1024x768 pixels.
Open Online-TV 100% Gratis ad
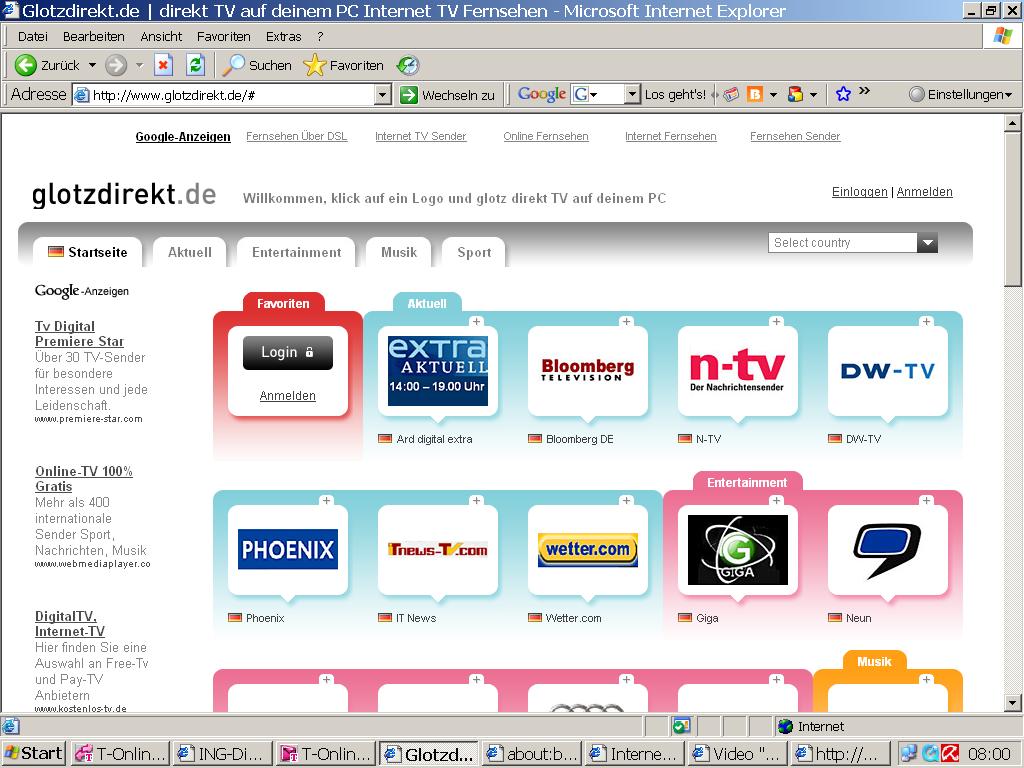(84, 479)
